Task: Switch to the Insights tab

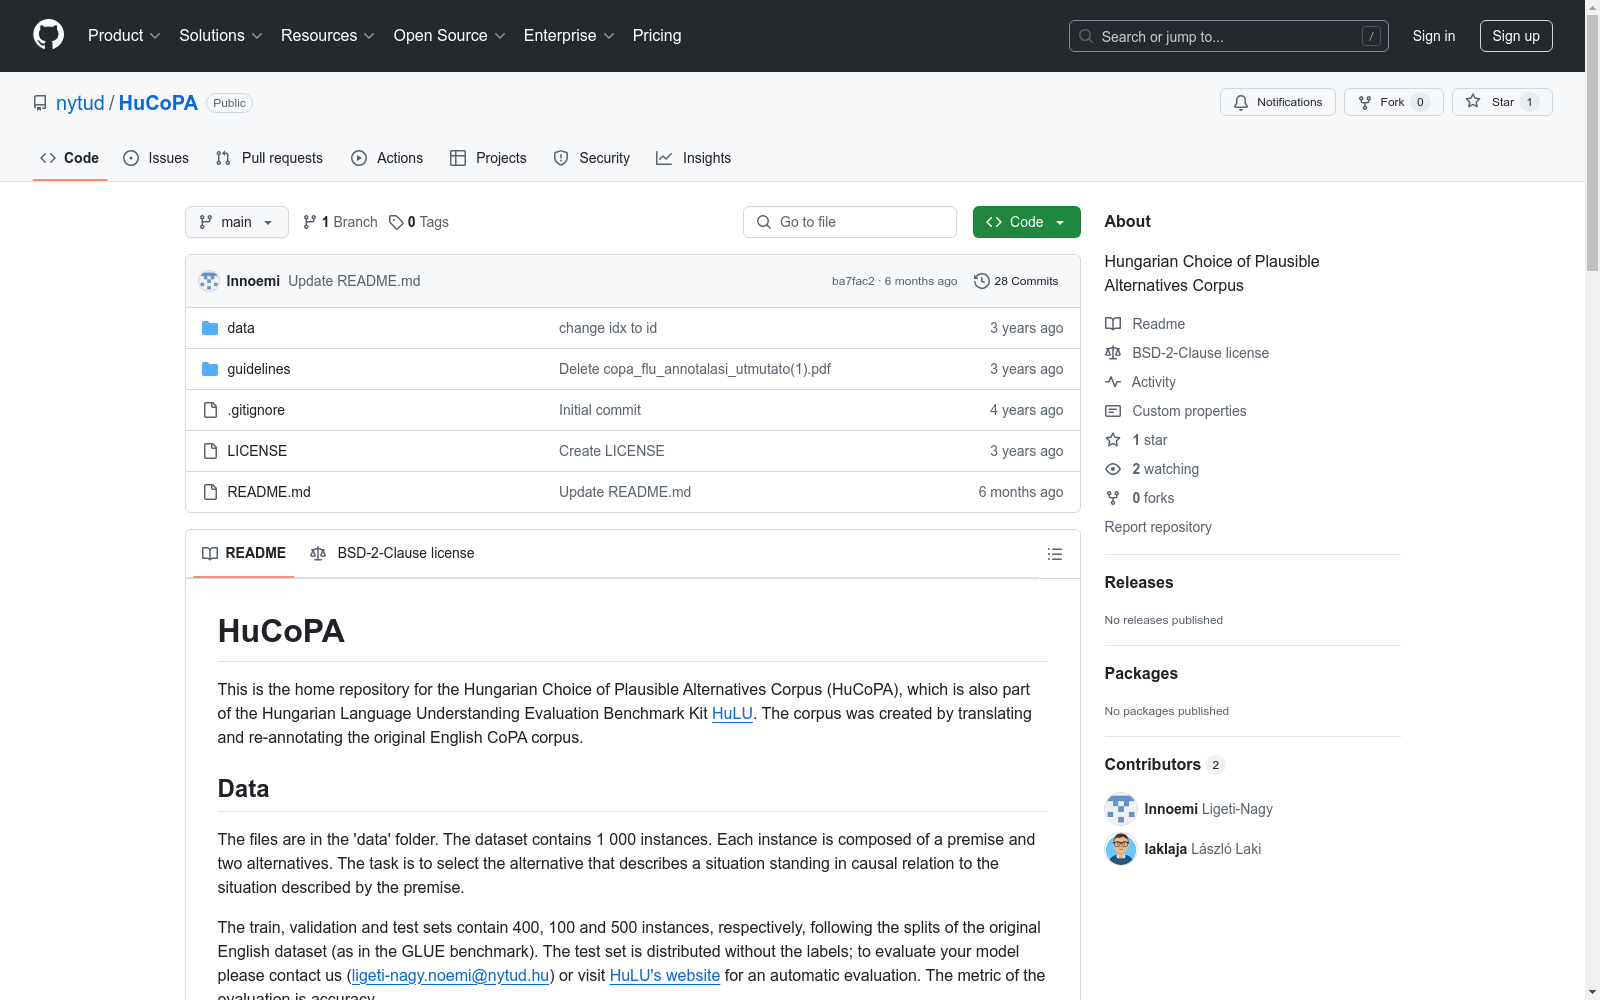Action: (694, 158)
